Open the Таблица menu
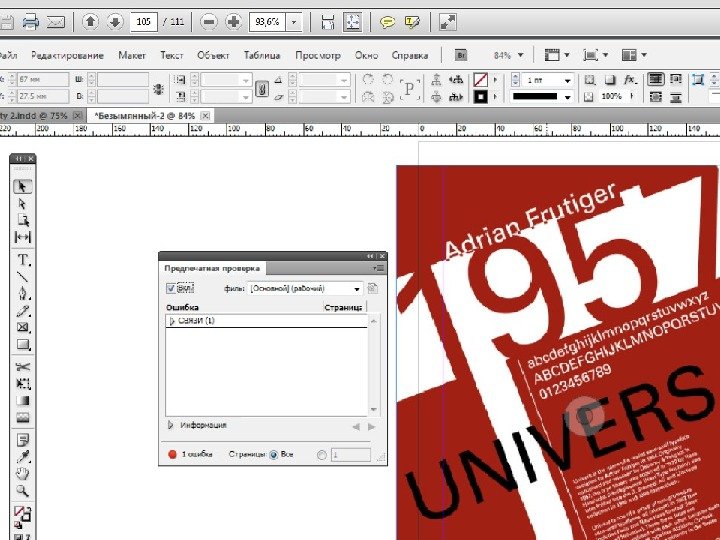Image resolution: width=720 pixels, height=540 pixels. pyautogui.click(x=262, y=56)
